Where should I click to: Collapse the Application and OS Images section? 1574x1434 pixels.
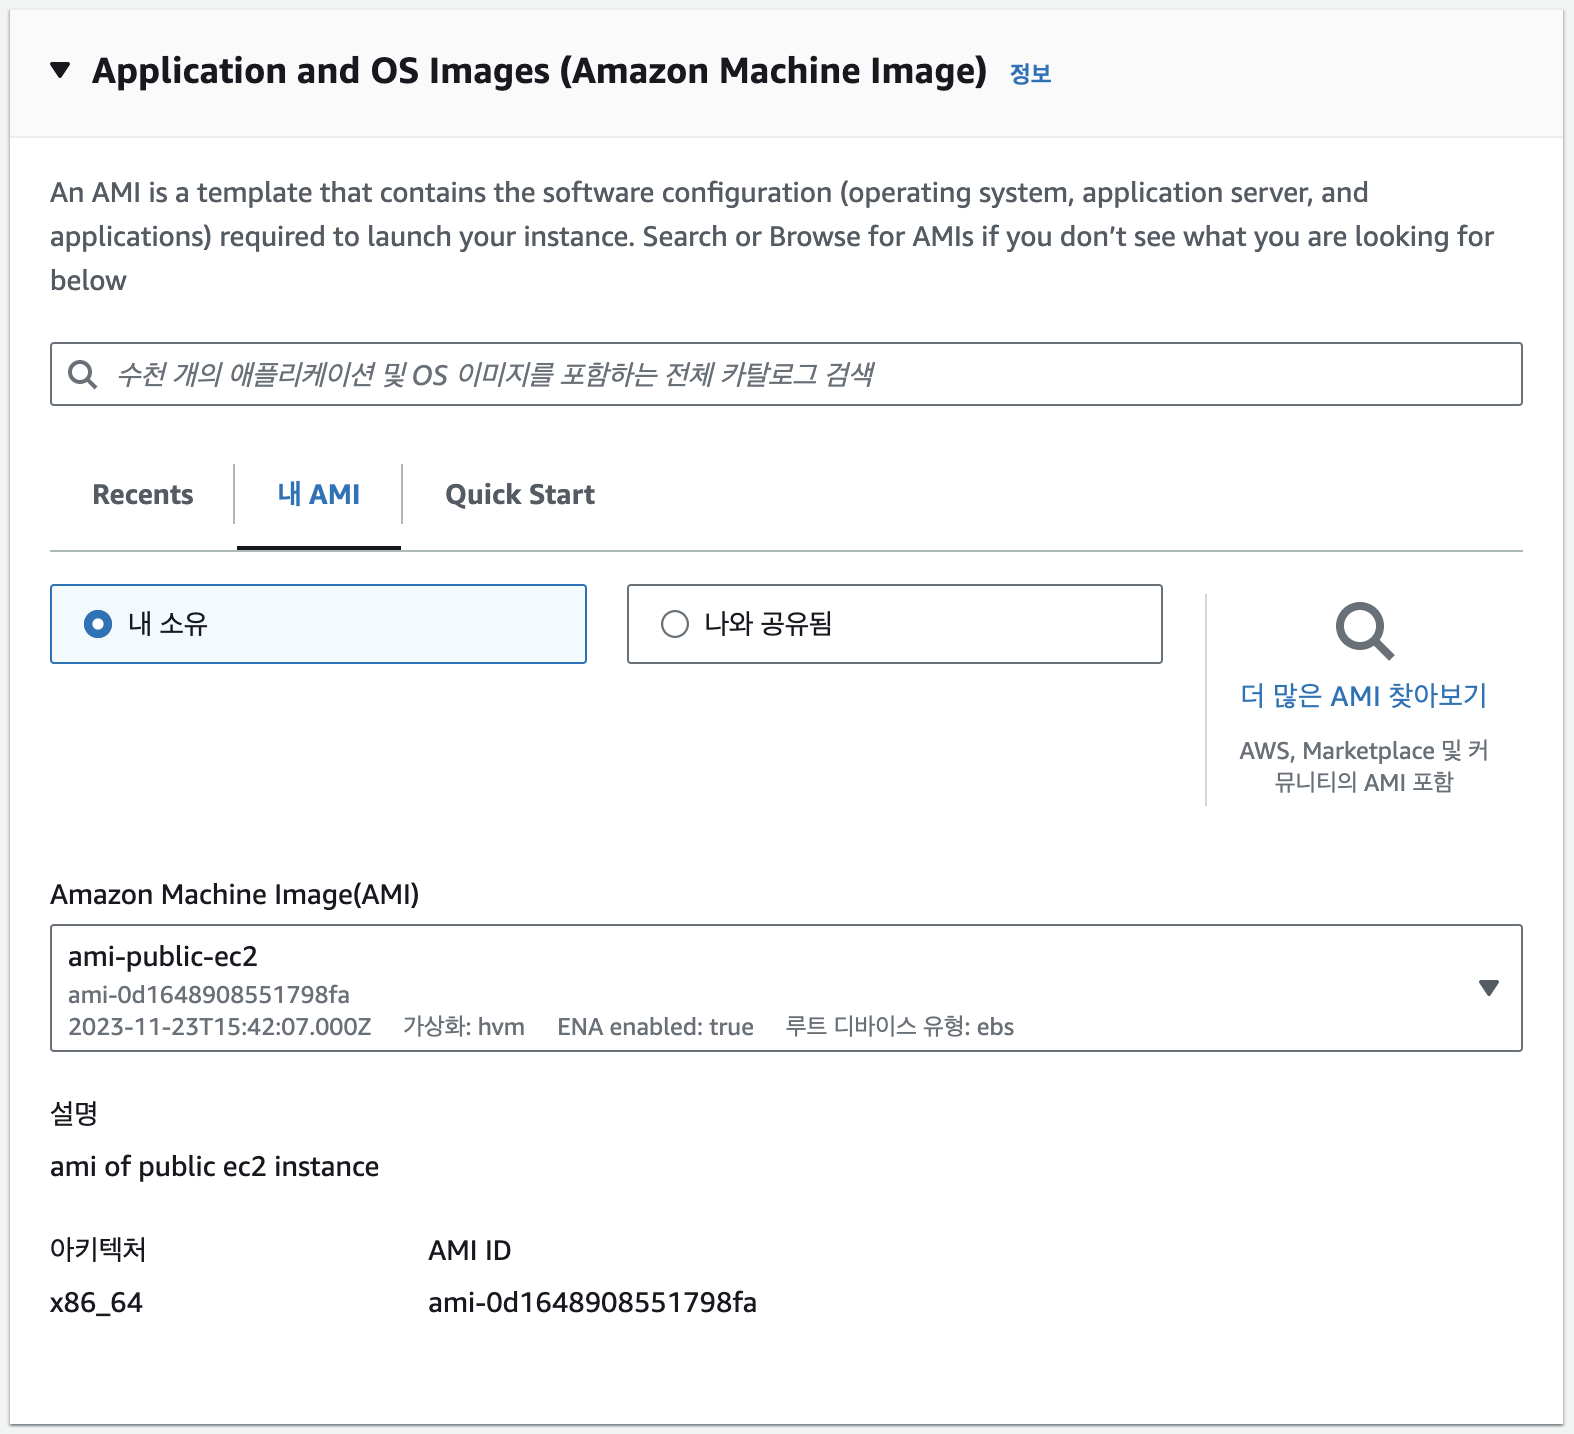click(x=60, y=70)
